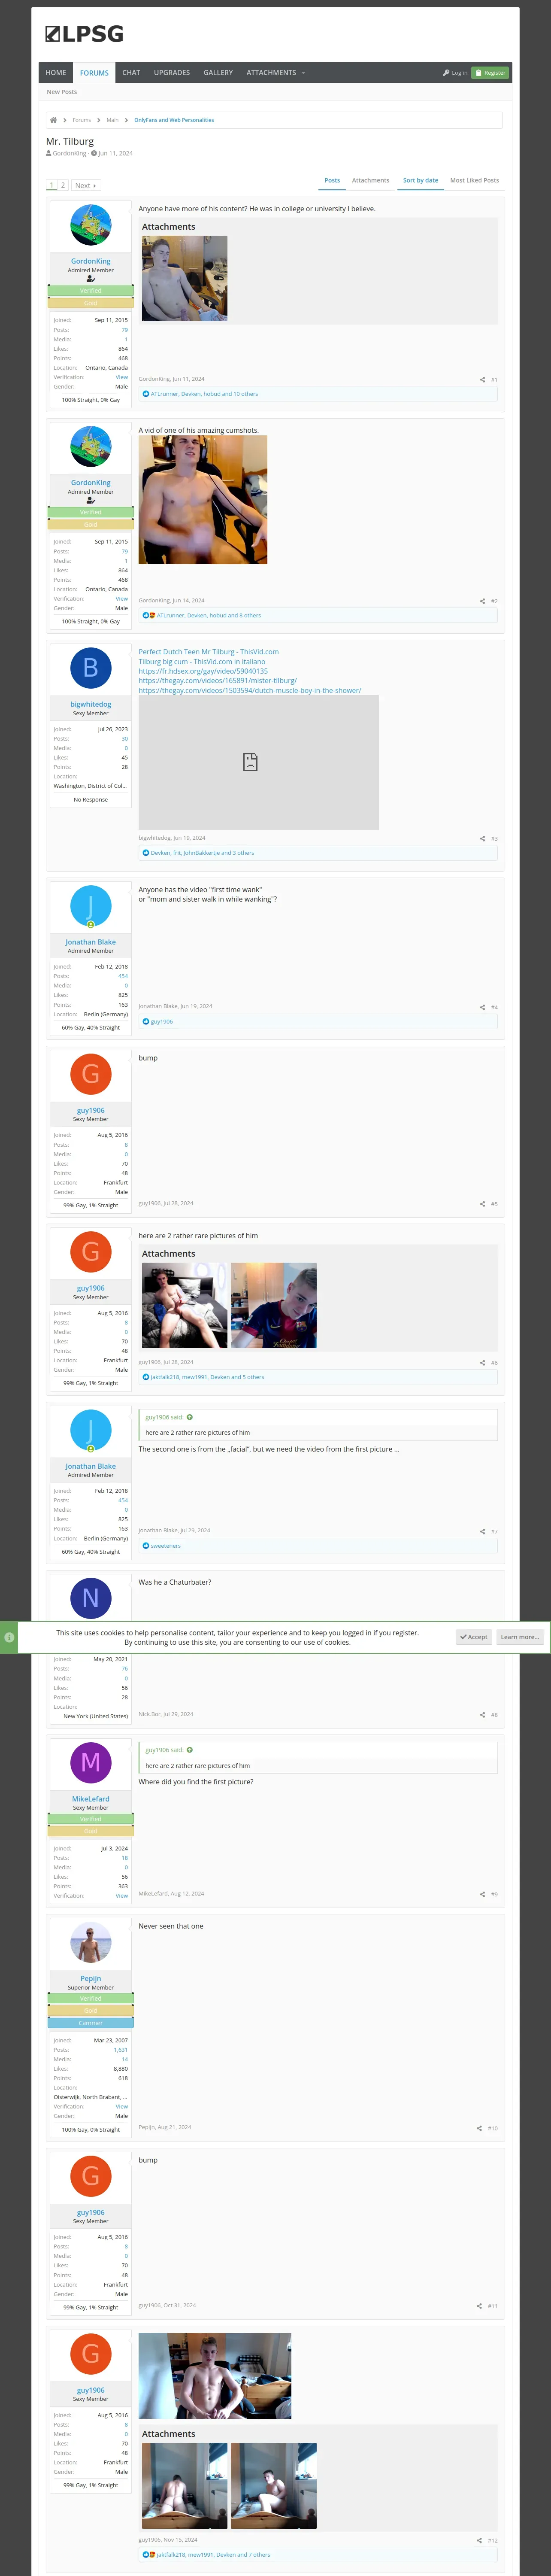The height and width of the screenshot is (2576, 551).
Task: Share post #1 via share icon
Action: [x=482, y=380]
